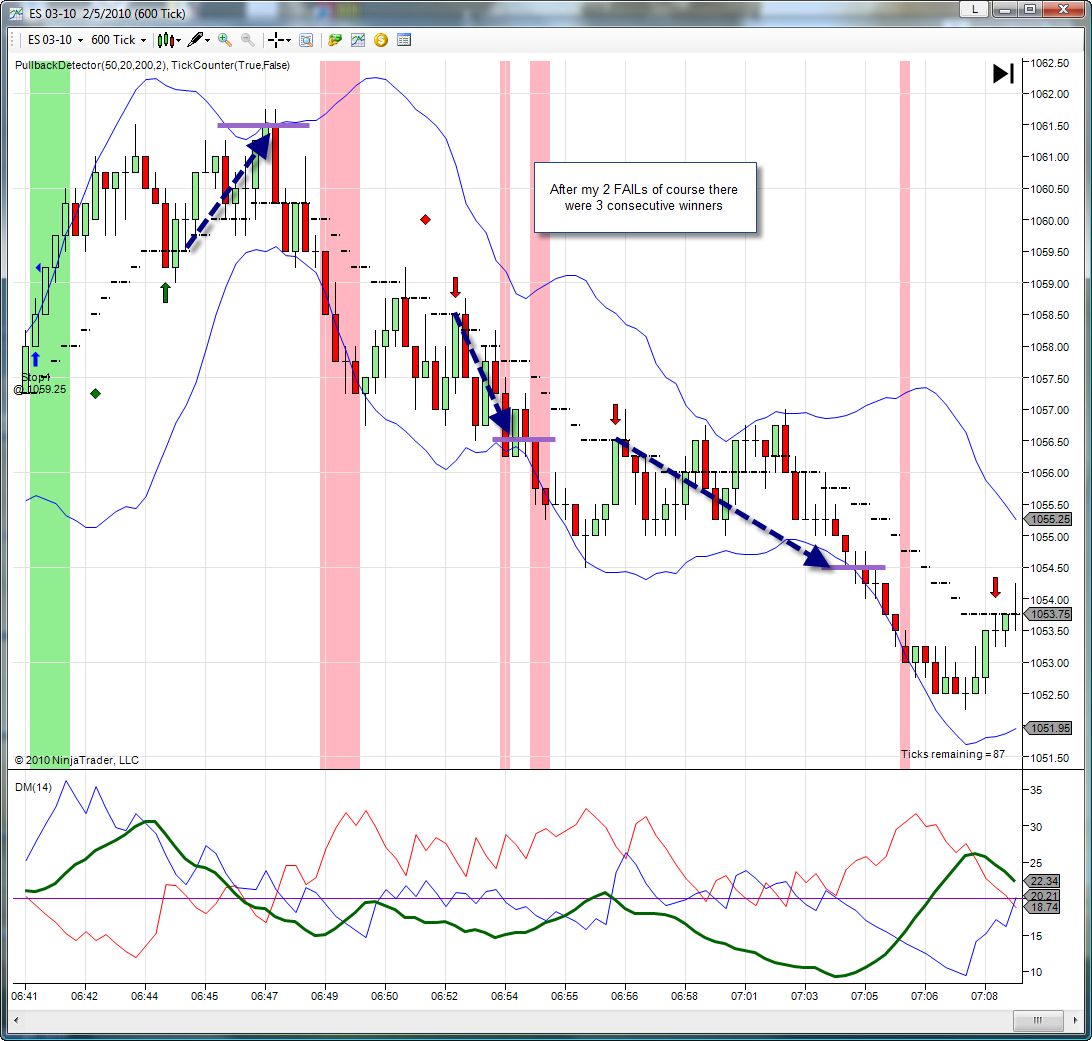Click the 06:41 time axis label
Viewport: 1092px width, 1041px height.
pyautogui.click(x=24, y=996)
